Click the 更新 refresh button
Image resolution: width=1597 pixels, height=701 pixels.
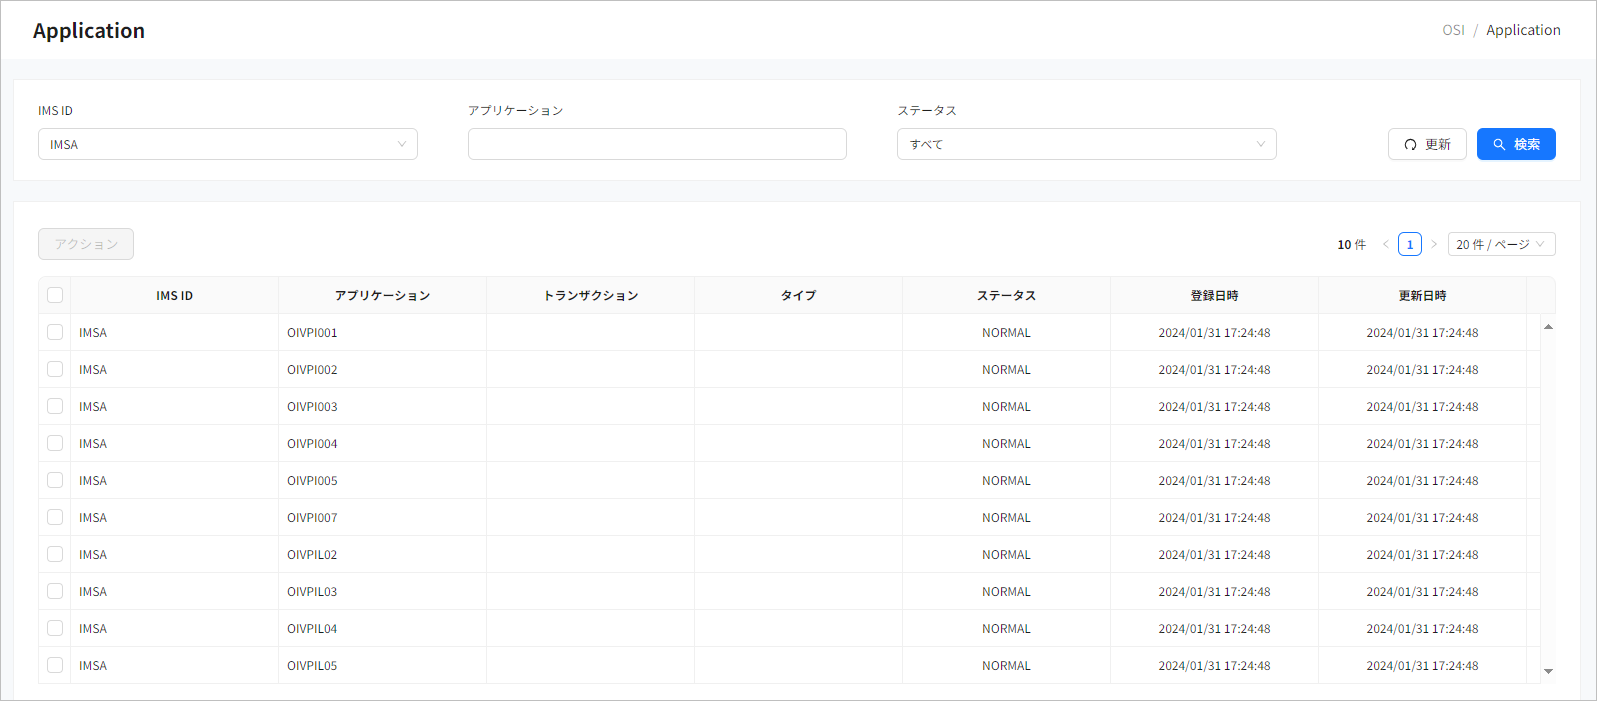tap(1426, 144)
